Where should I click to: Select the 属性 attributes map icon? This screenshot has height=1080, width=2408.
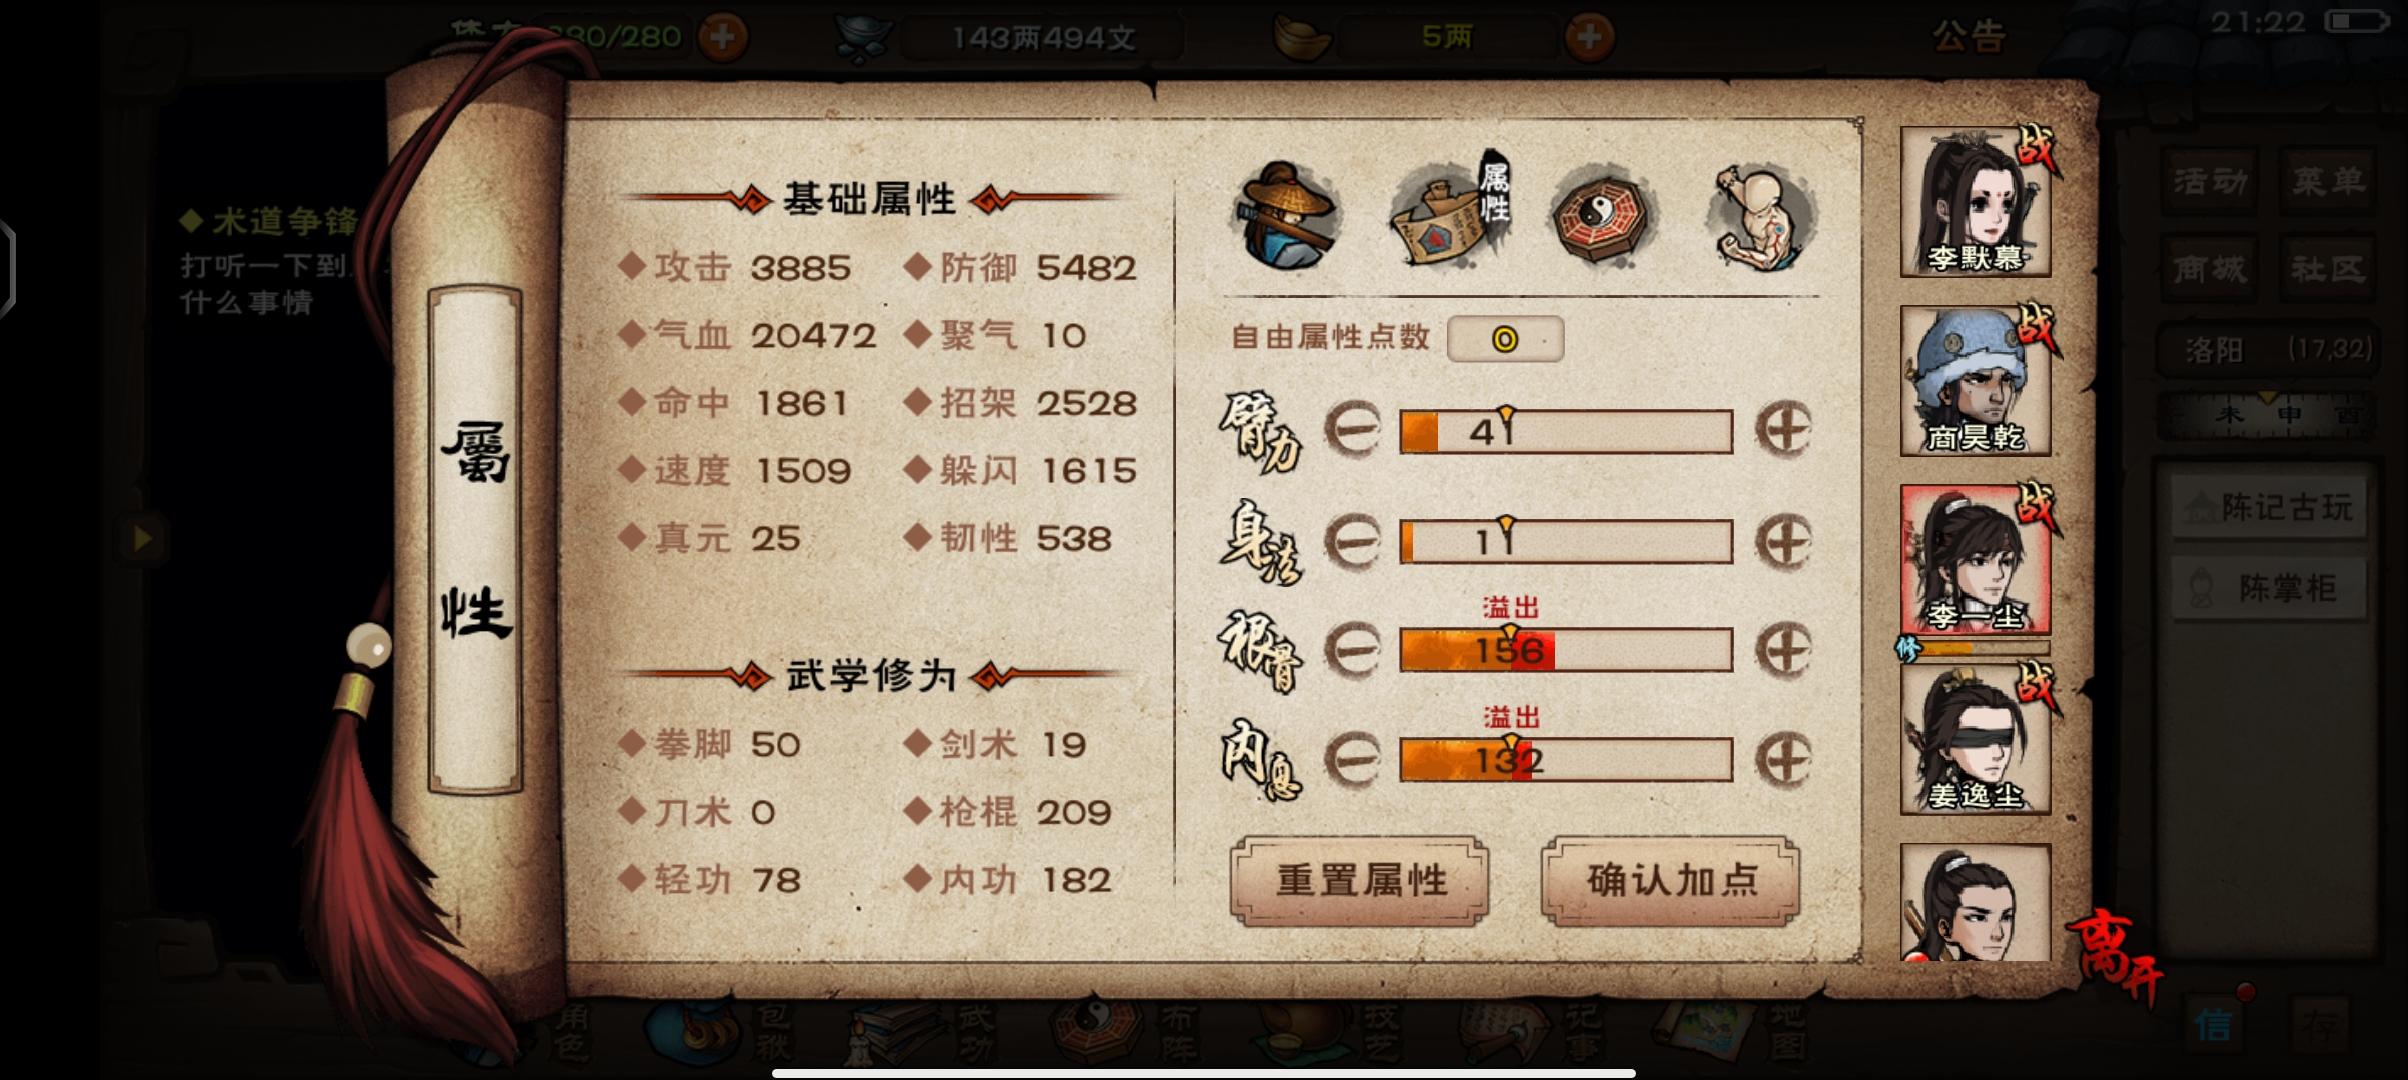click(1448, 214)
